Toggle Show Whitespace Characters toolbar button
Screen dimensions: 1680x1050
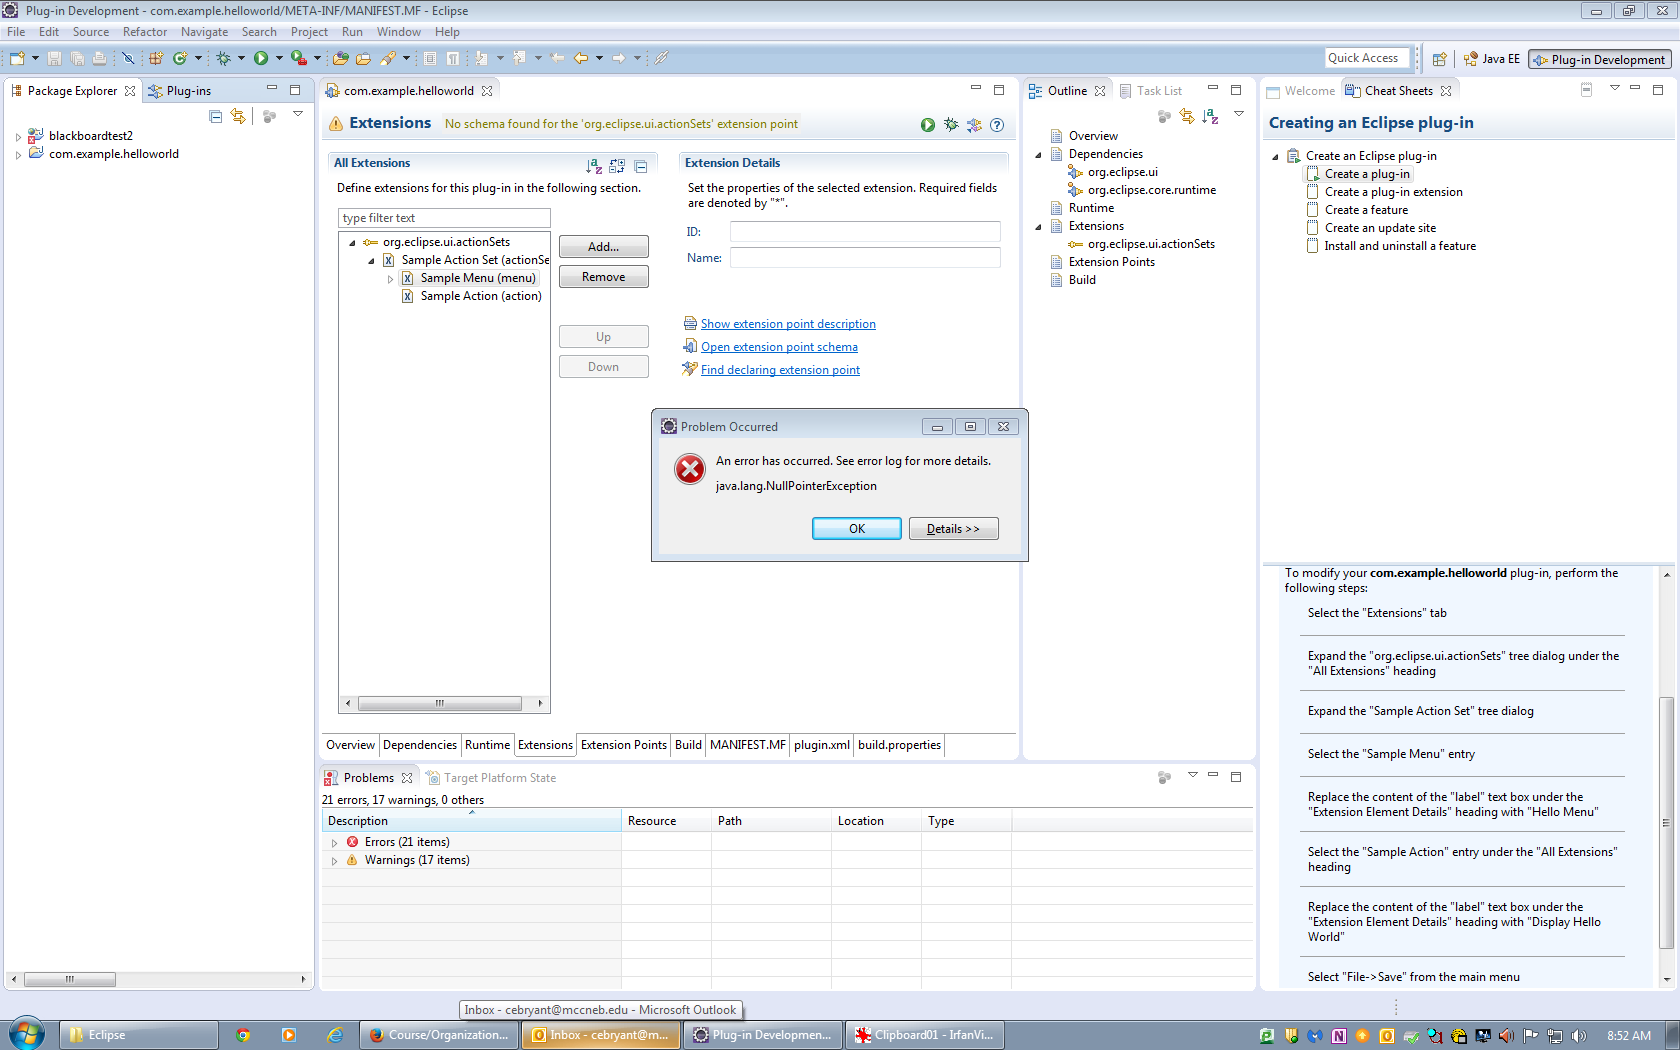tap(453, 58)
